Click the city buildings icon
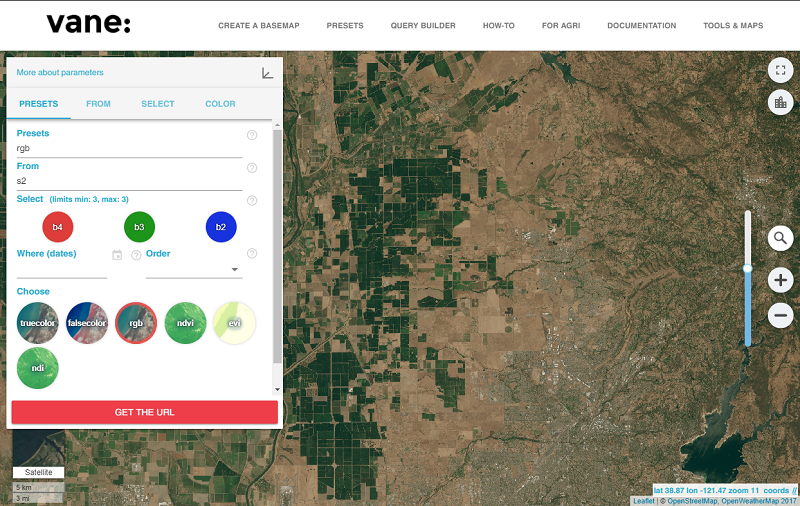This screenshot has height=506, width=800. click(x=780, y=102)
